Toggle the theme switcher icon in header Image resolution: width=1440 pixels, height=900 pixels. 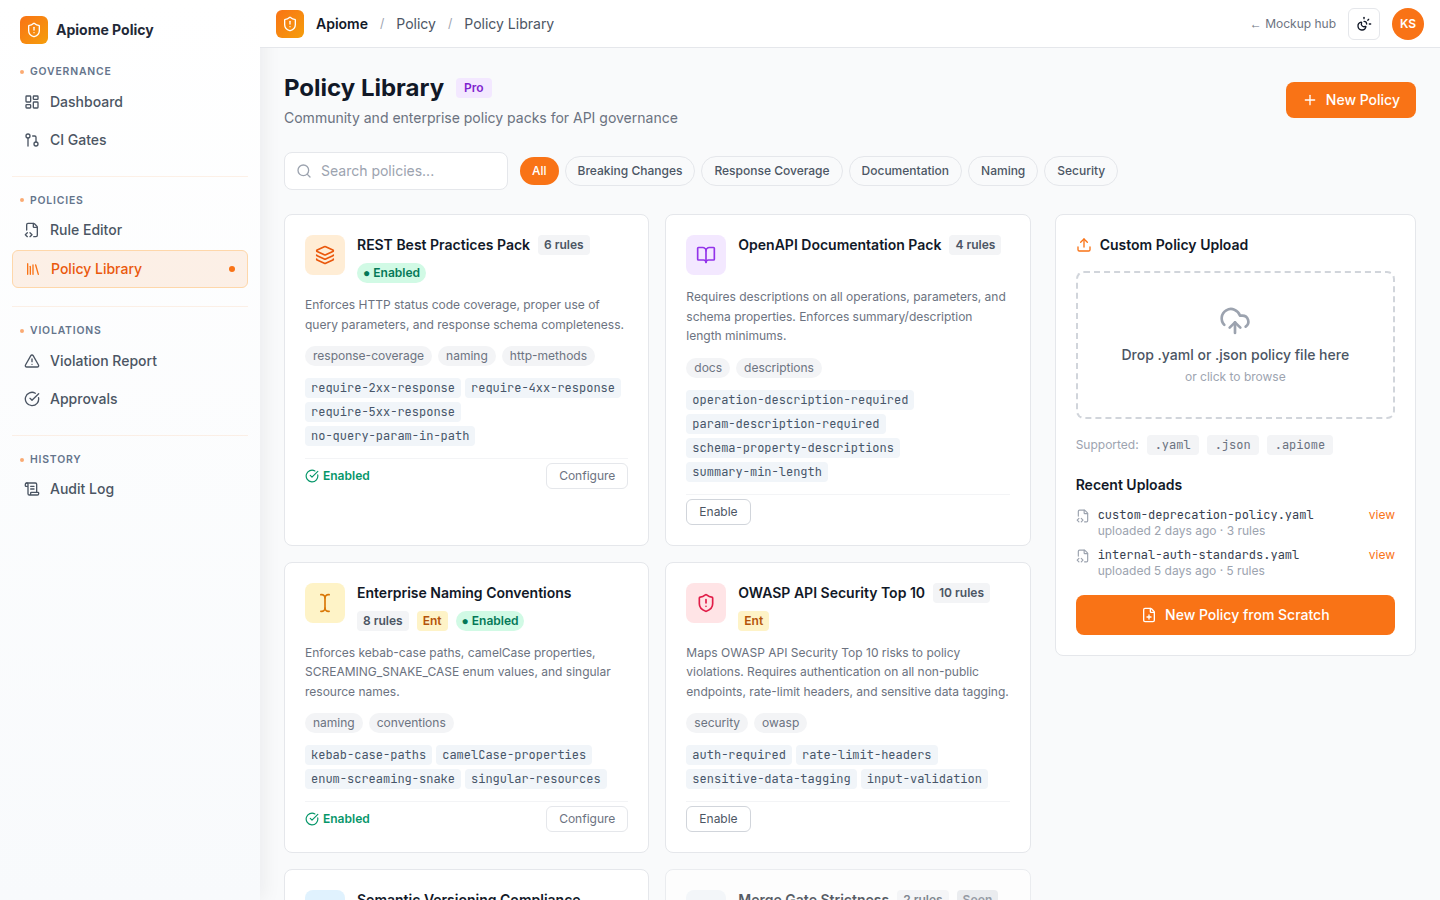click(1364, 24)
